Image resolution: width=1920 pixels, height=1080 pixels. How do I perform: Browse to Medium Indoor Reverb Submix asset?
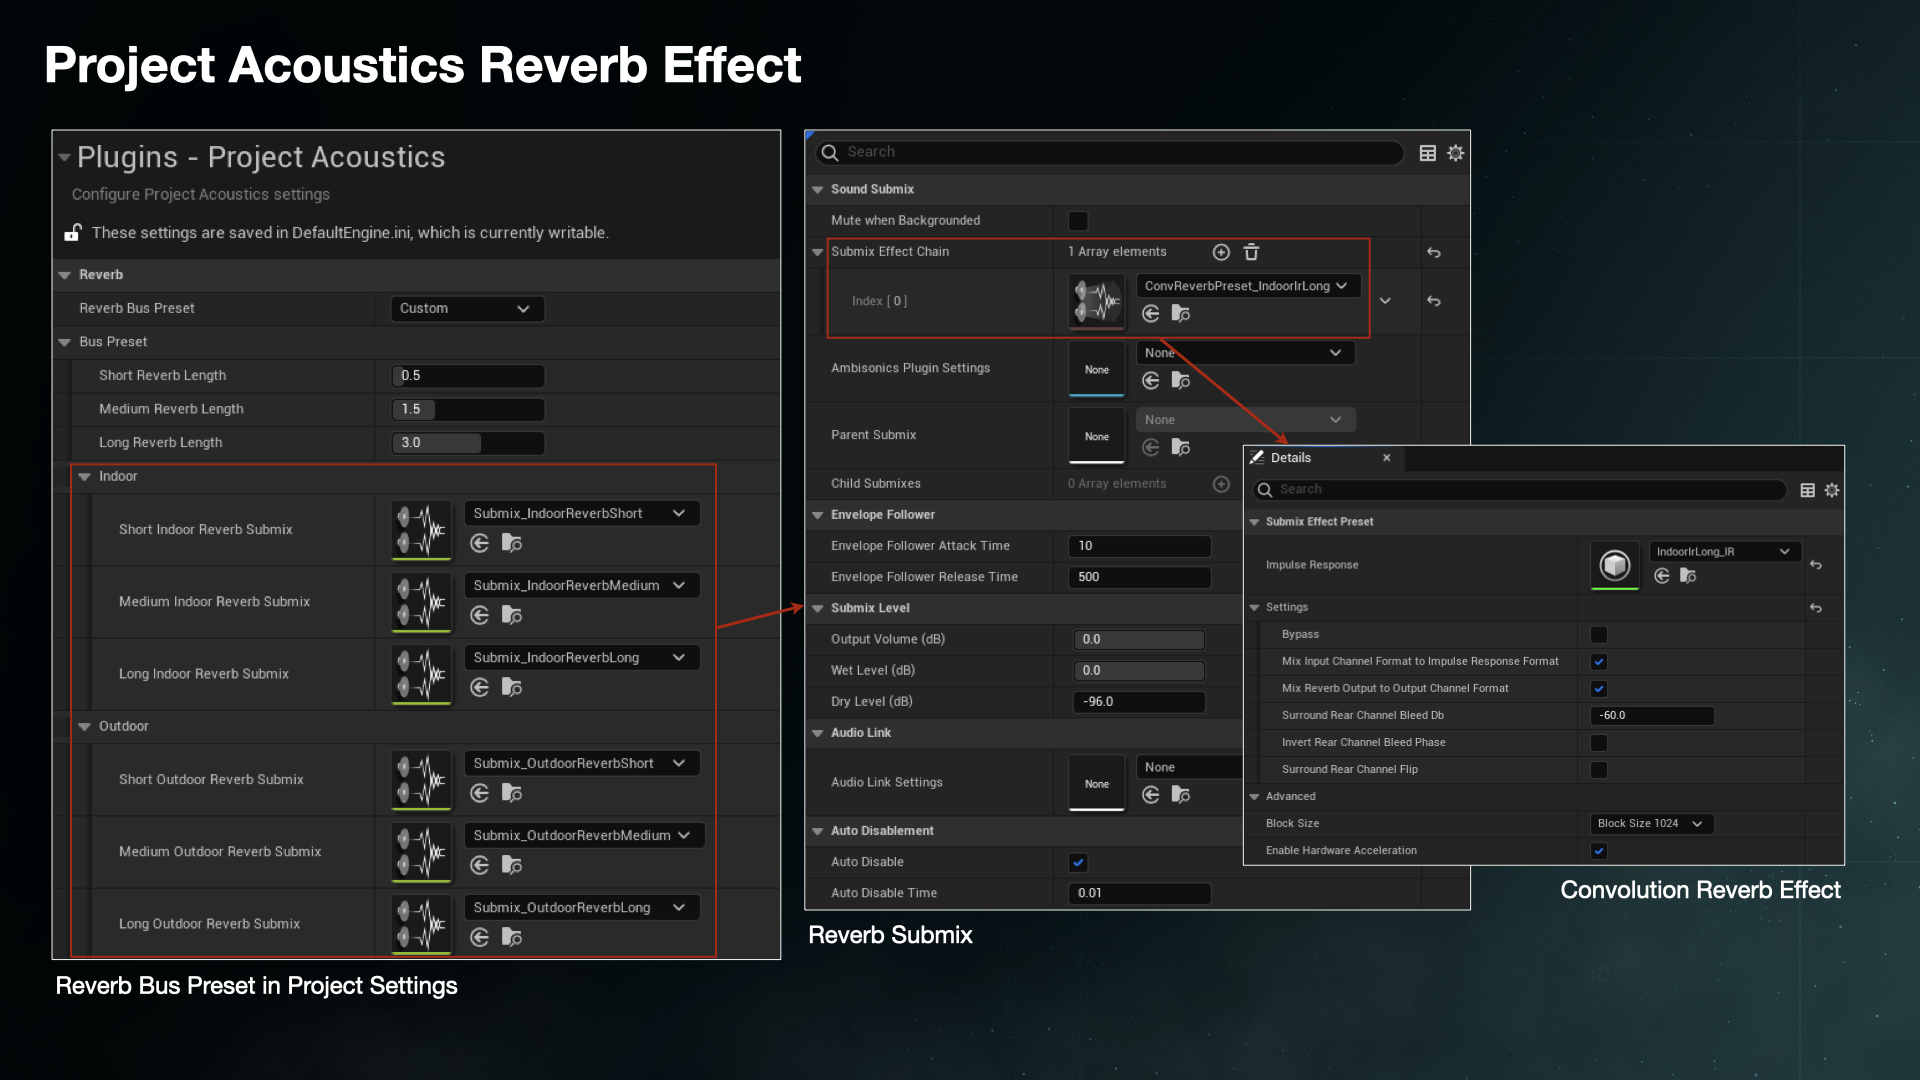(x=512, y=615)
